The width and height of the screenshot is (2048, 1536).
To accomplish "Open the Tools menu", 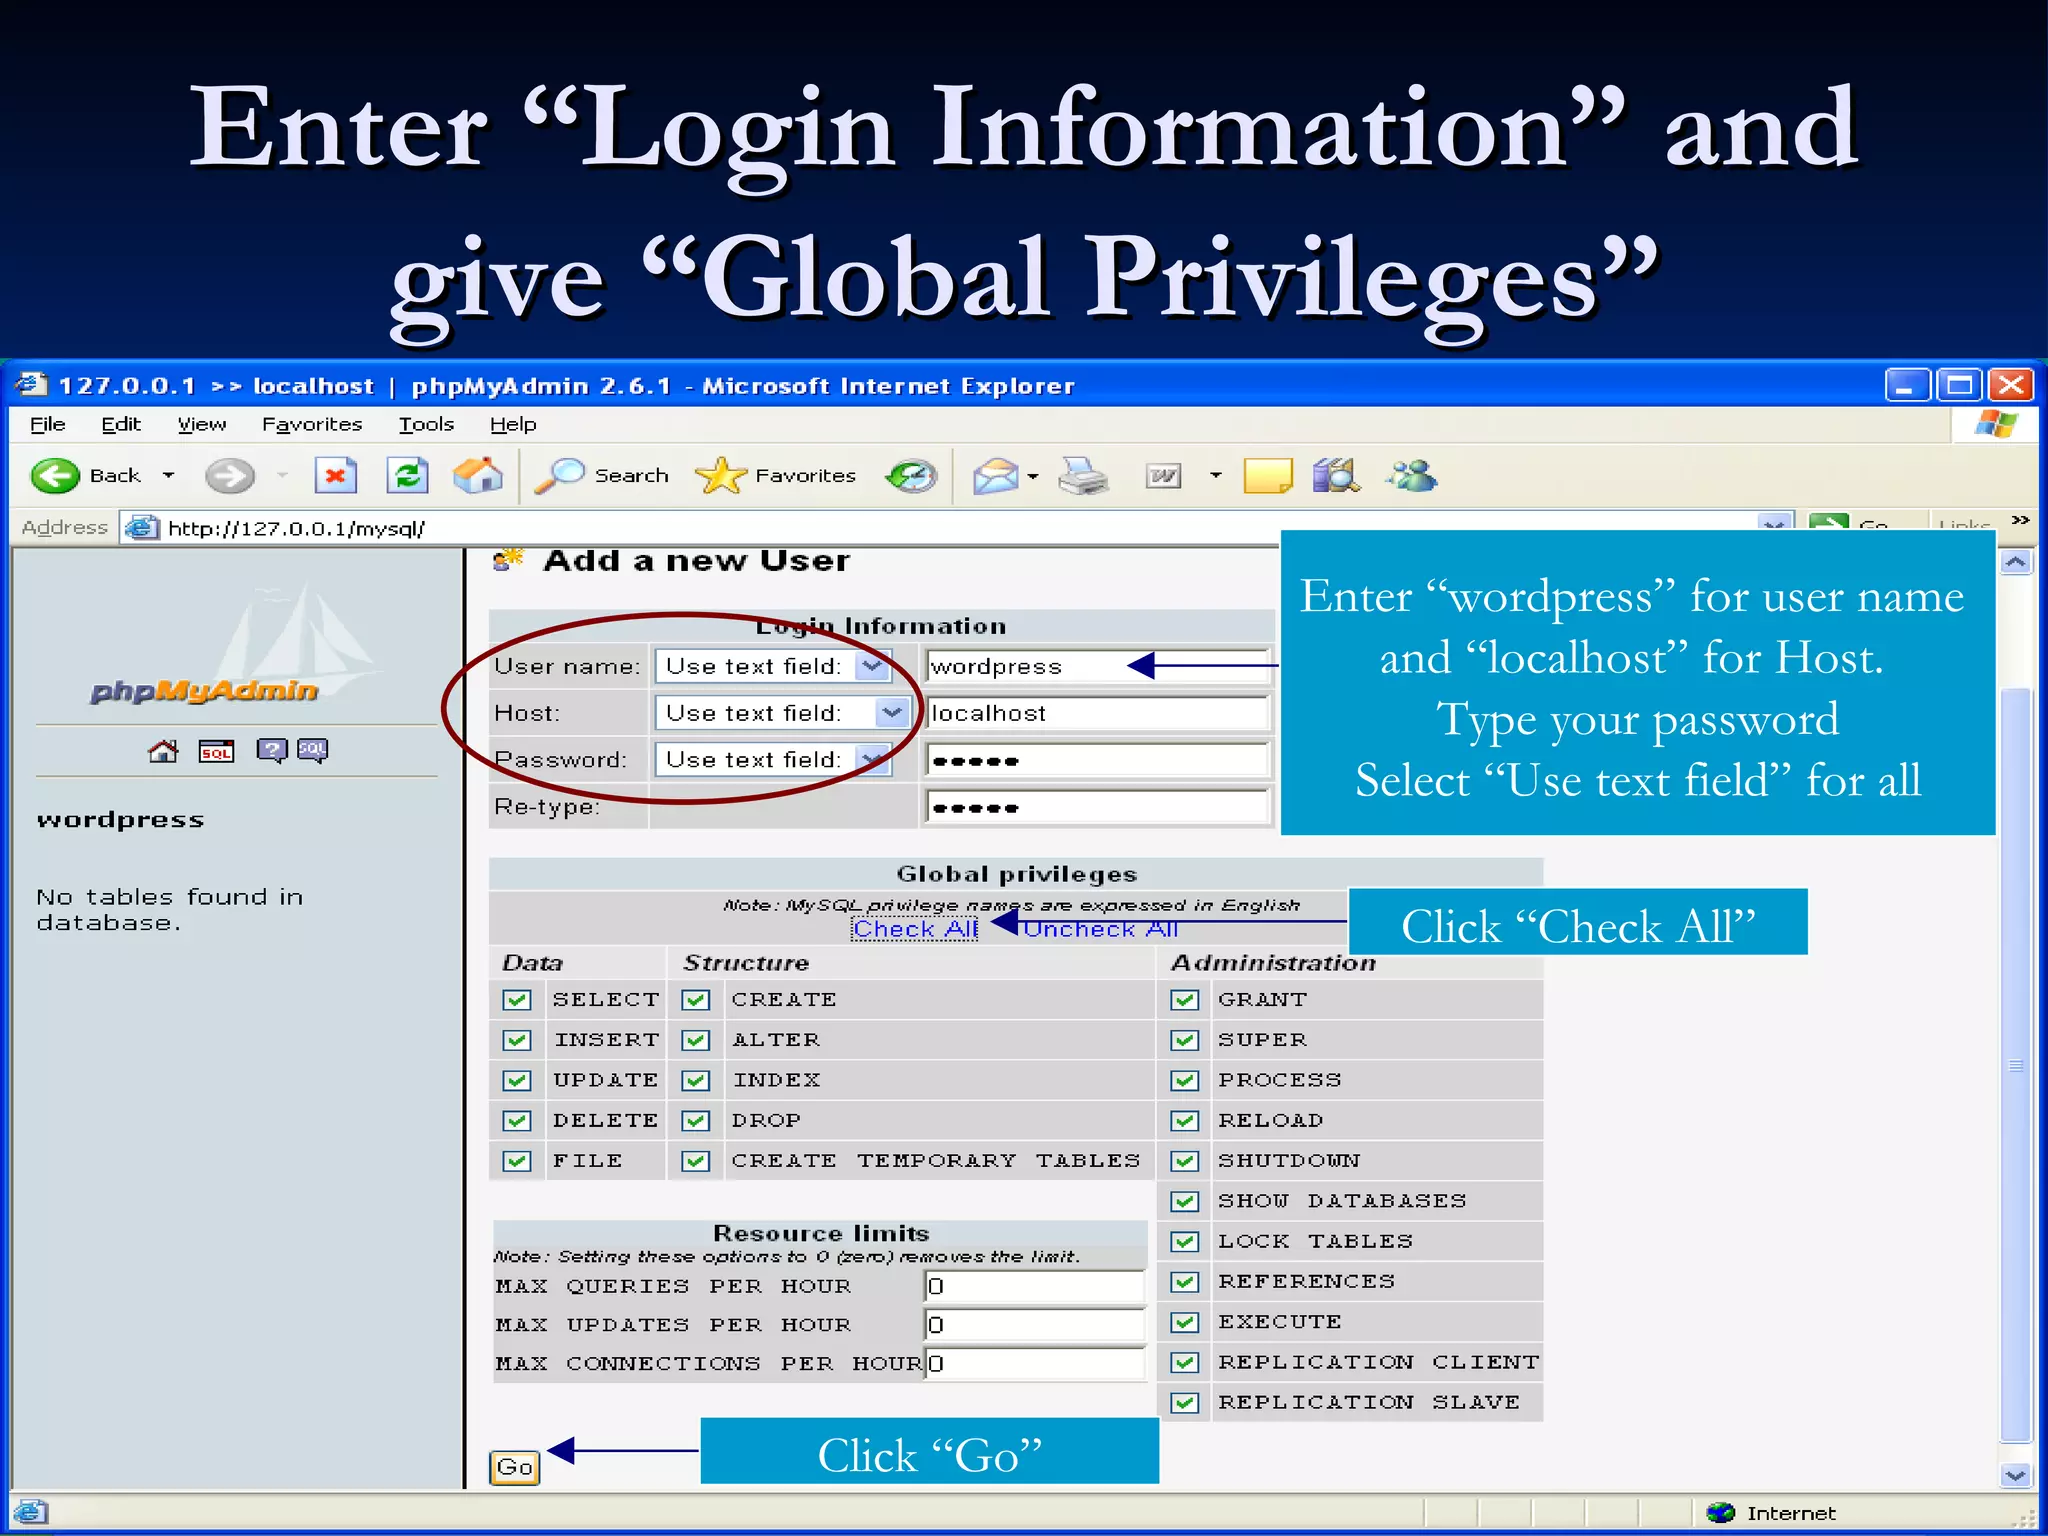I will click(426, 424).
